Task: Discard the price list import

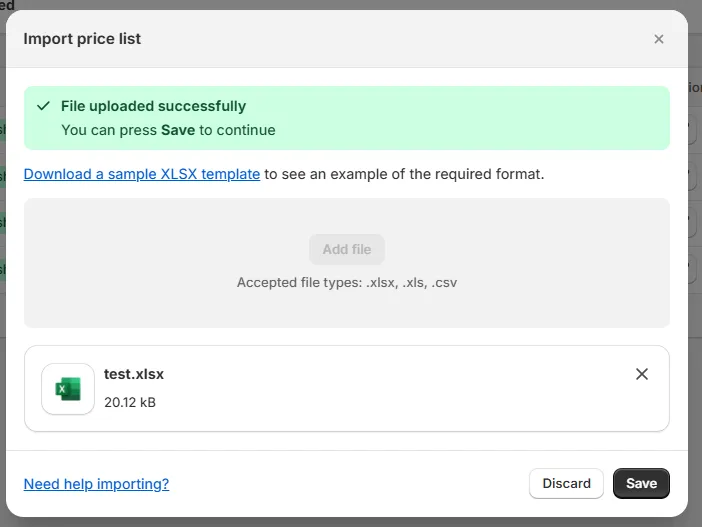Action: tap(566, 483)
